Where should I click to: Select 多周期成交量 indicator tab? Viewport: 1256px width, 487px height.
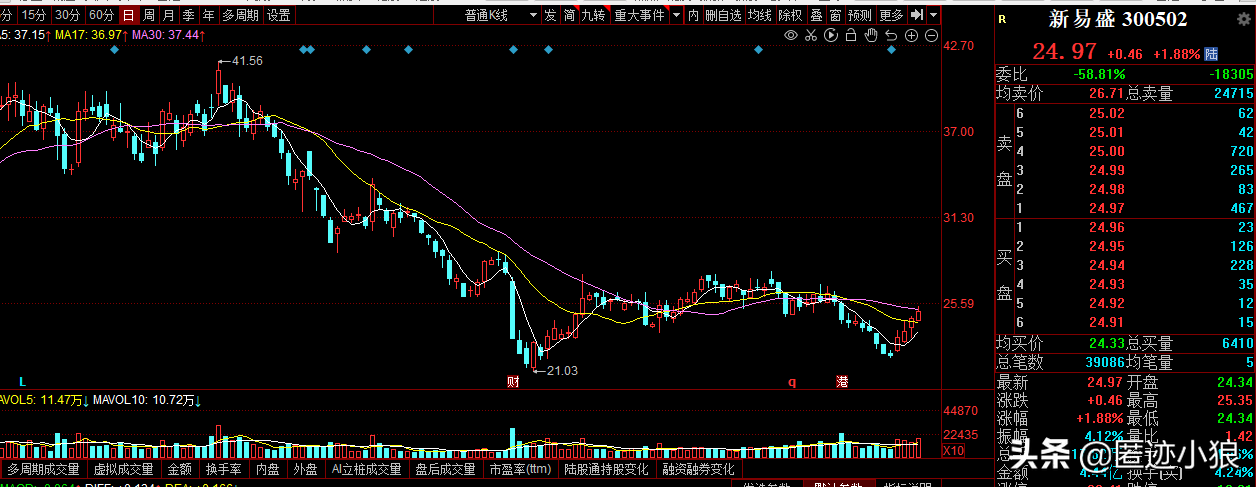43,469
